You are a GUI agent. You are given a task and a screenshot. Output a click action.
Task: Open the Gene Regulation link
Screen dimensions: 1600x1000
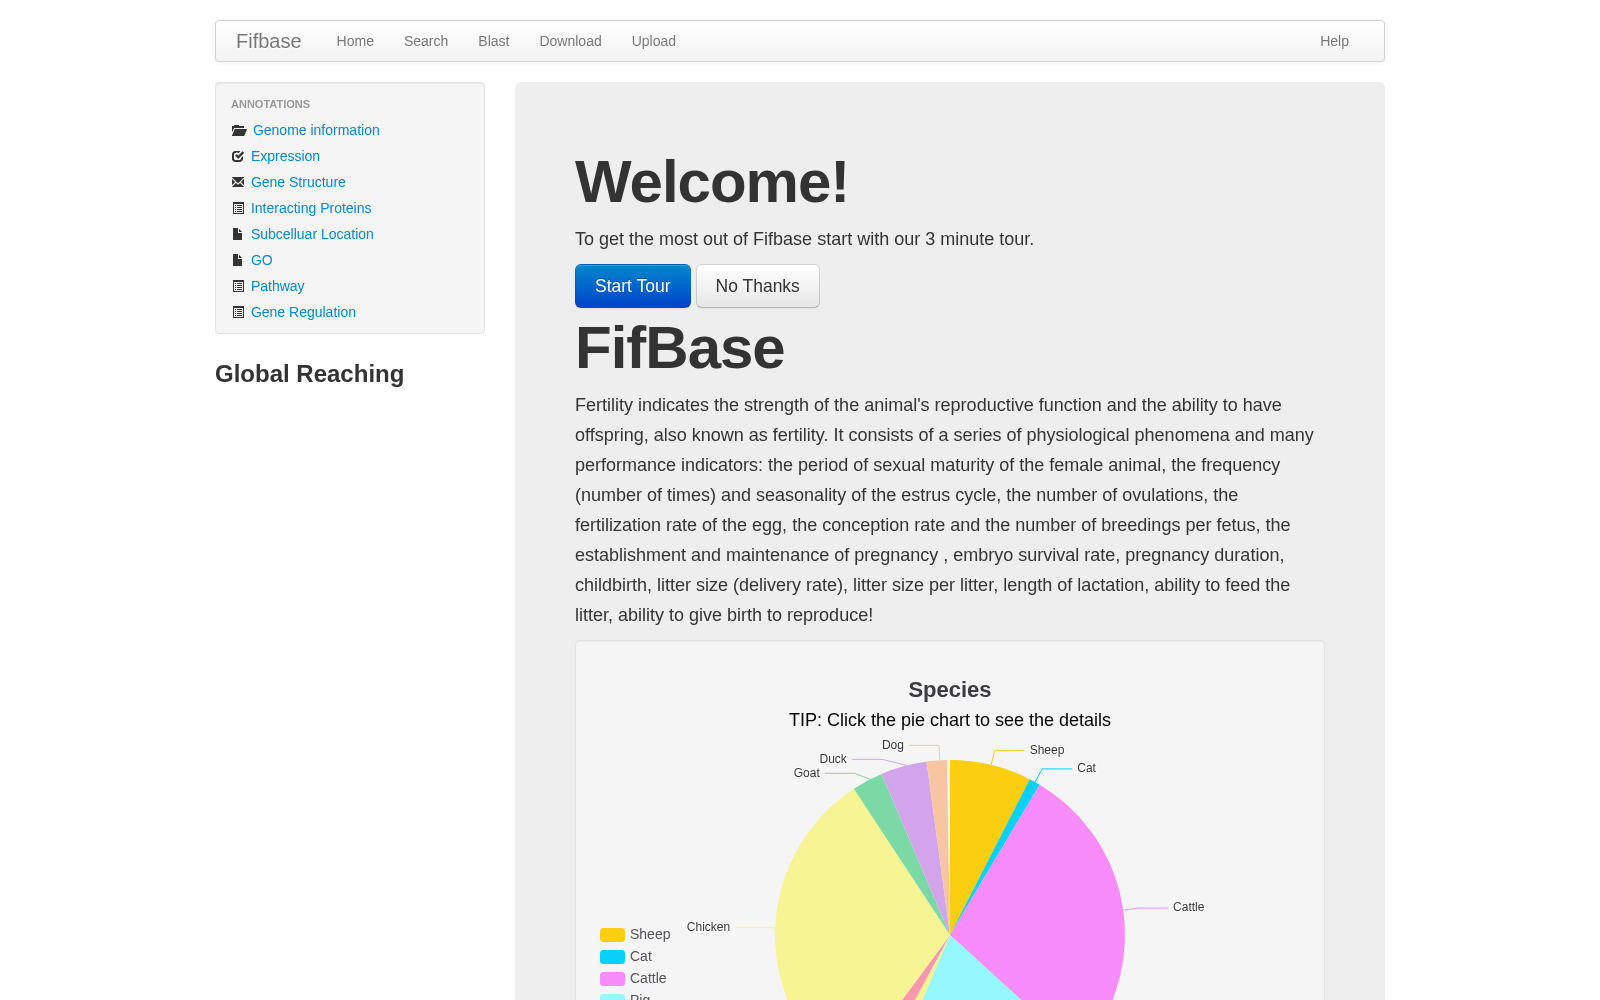pyautogui.click(x=303, y=312)
